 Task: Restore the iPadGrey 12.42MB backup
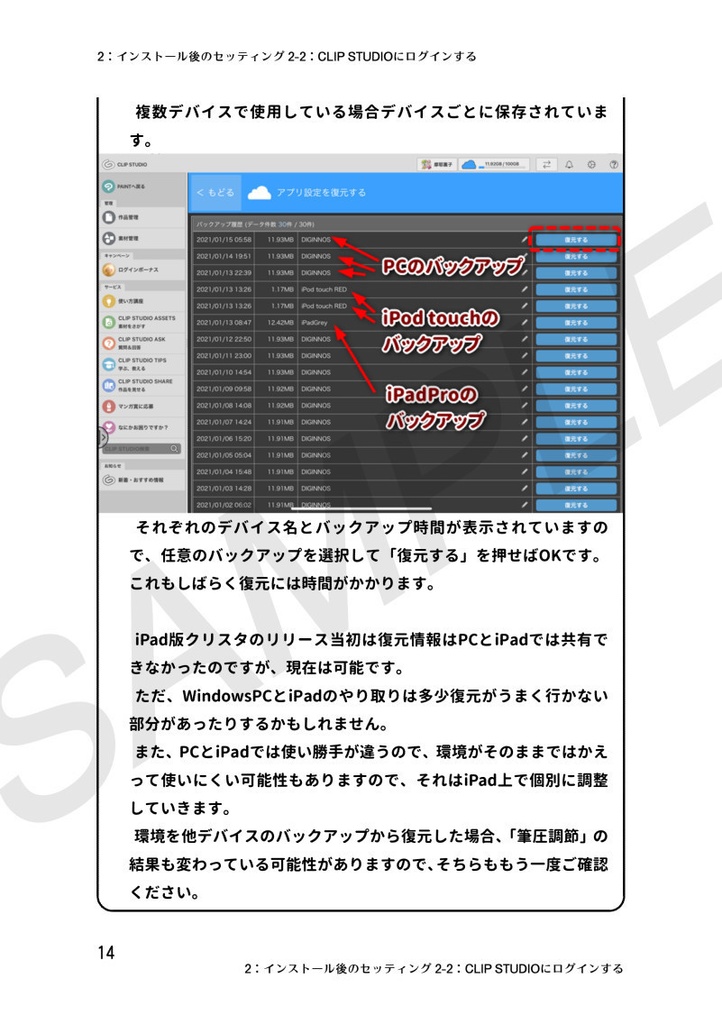pos(575,323)
